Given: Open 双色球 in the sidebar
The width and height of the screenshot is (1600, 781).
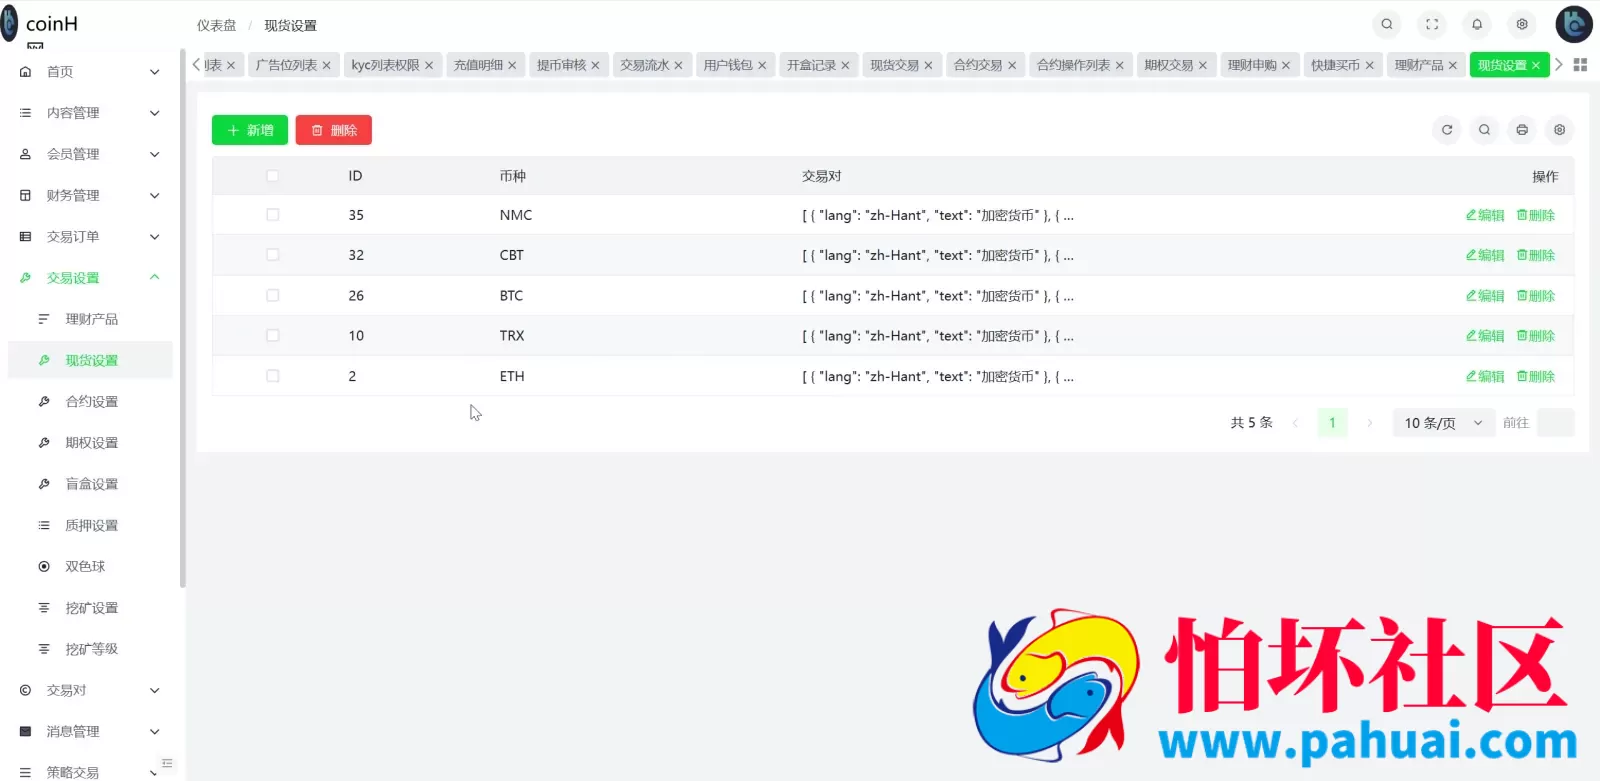Looking at the screenshot, I should [x=90, y=566].
